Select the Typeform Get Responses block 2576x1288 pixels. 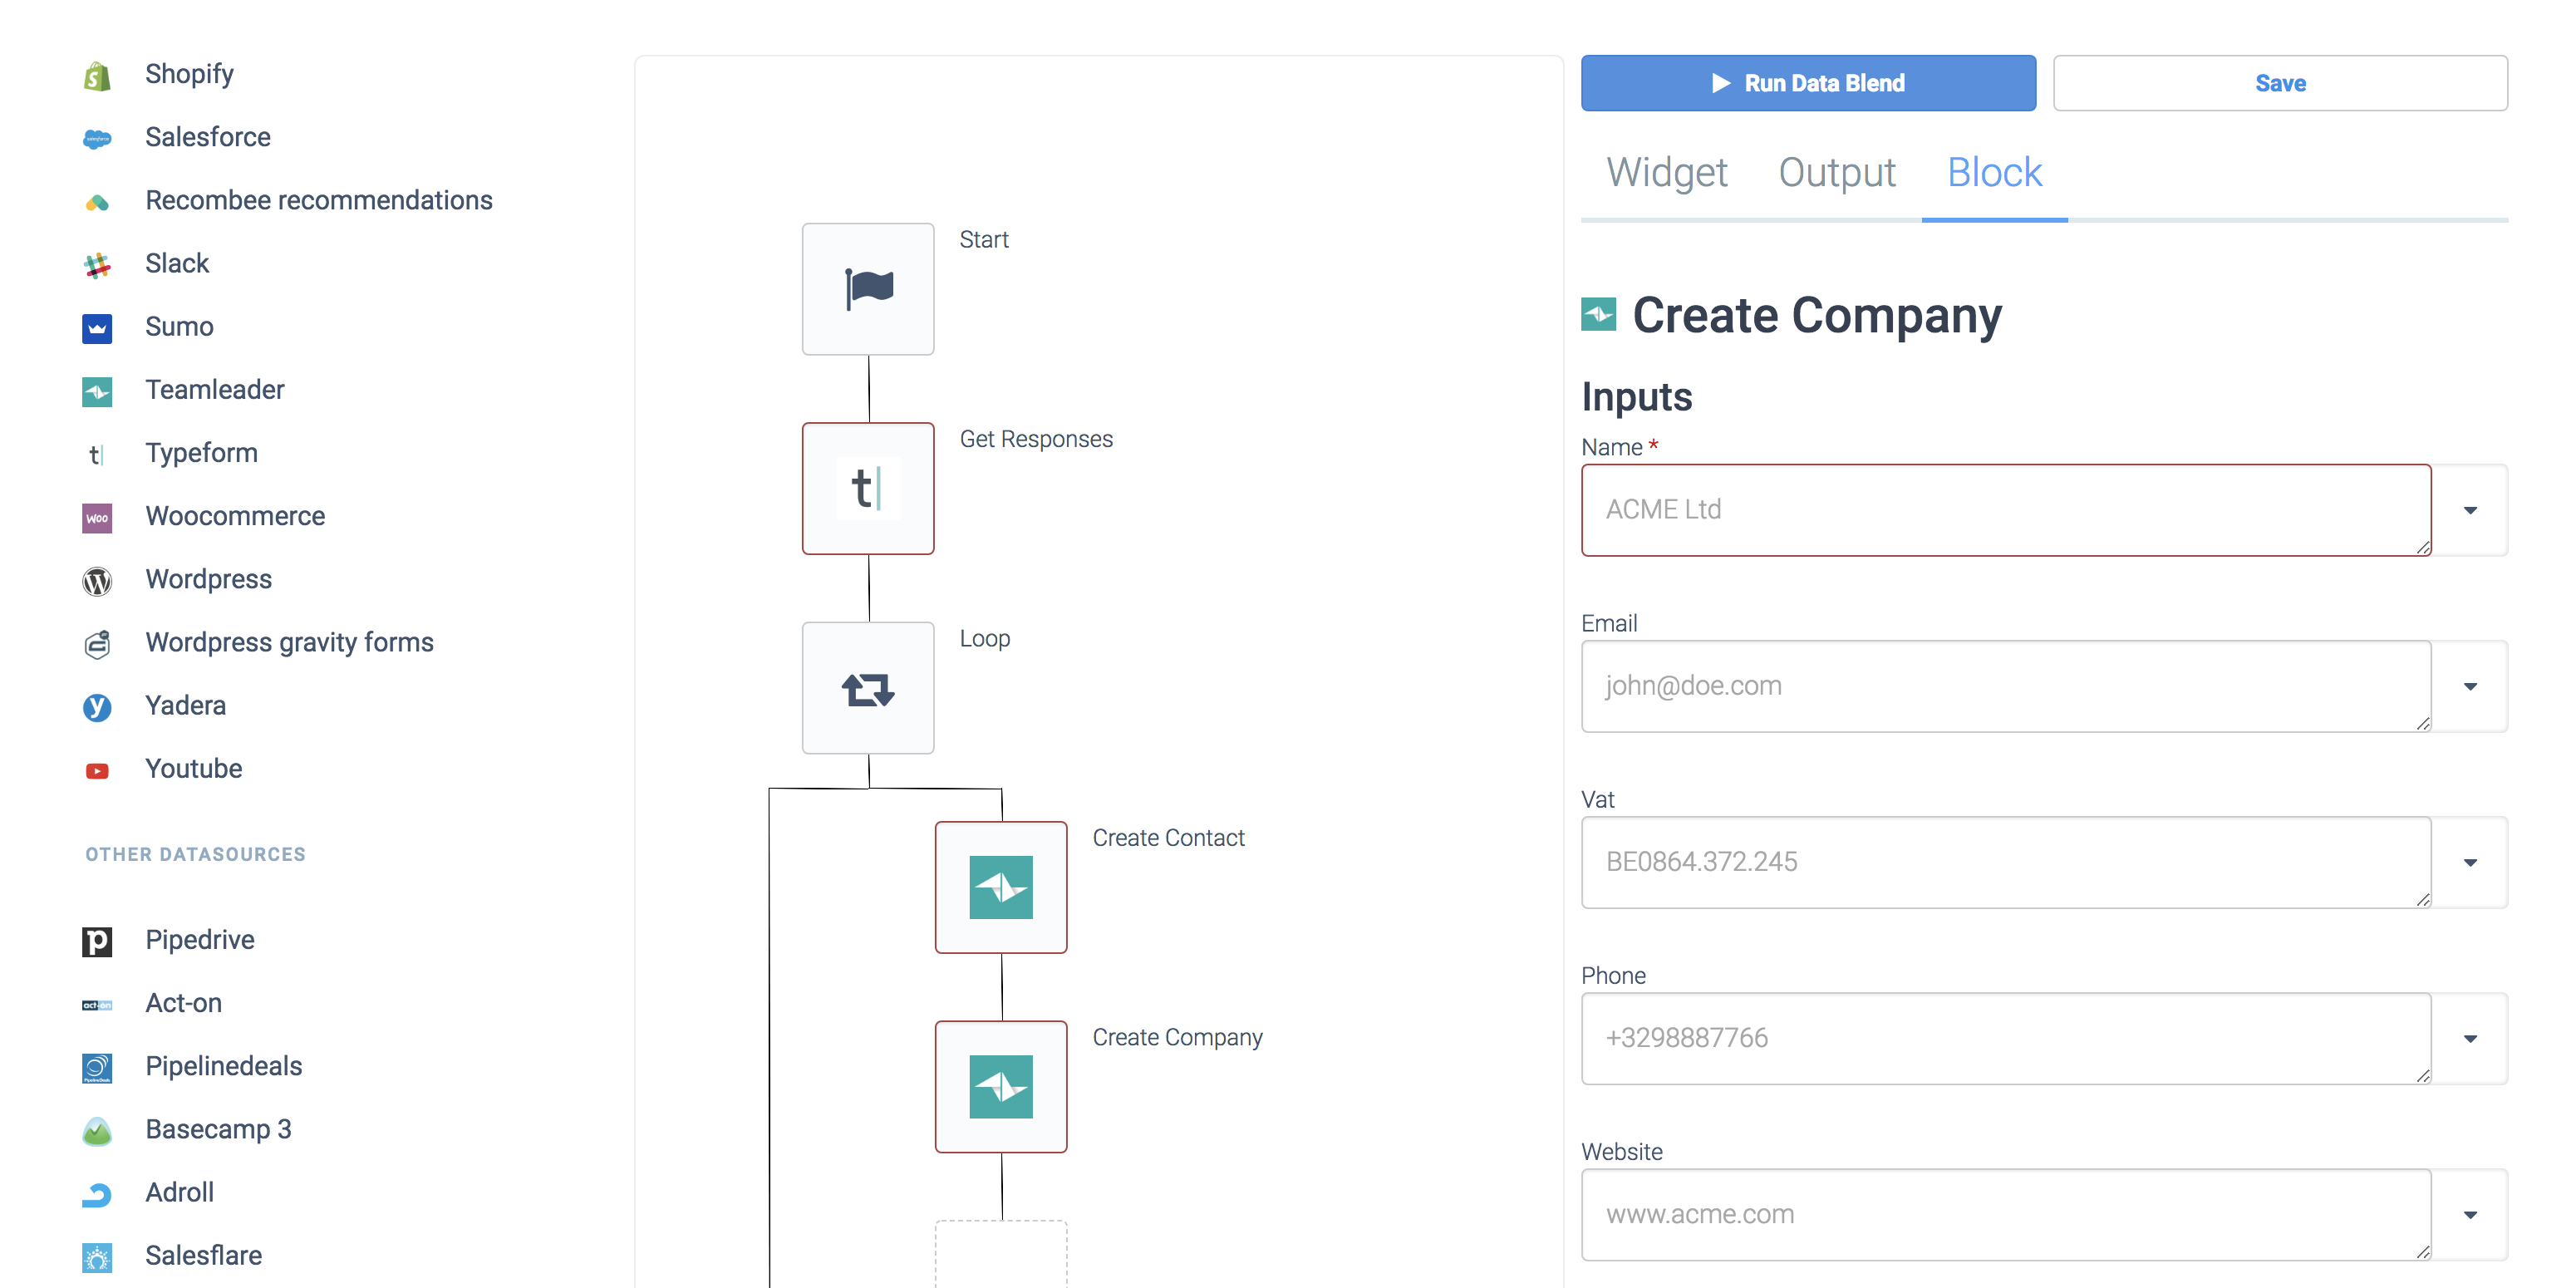click(x=868, y=489)
